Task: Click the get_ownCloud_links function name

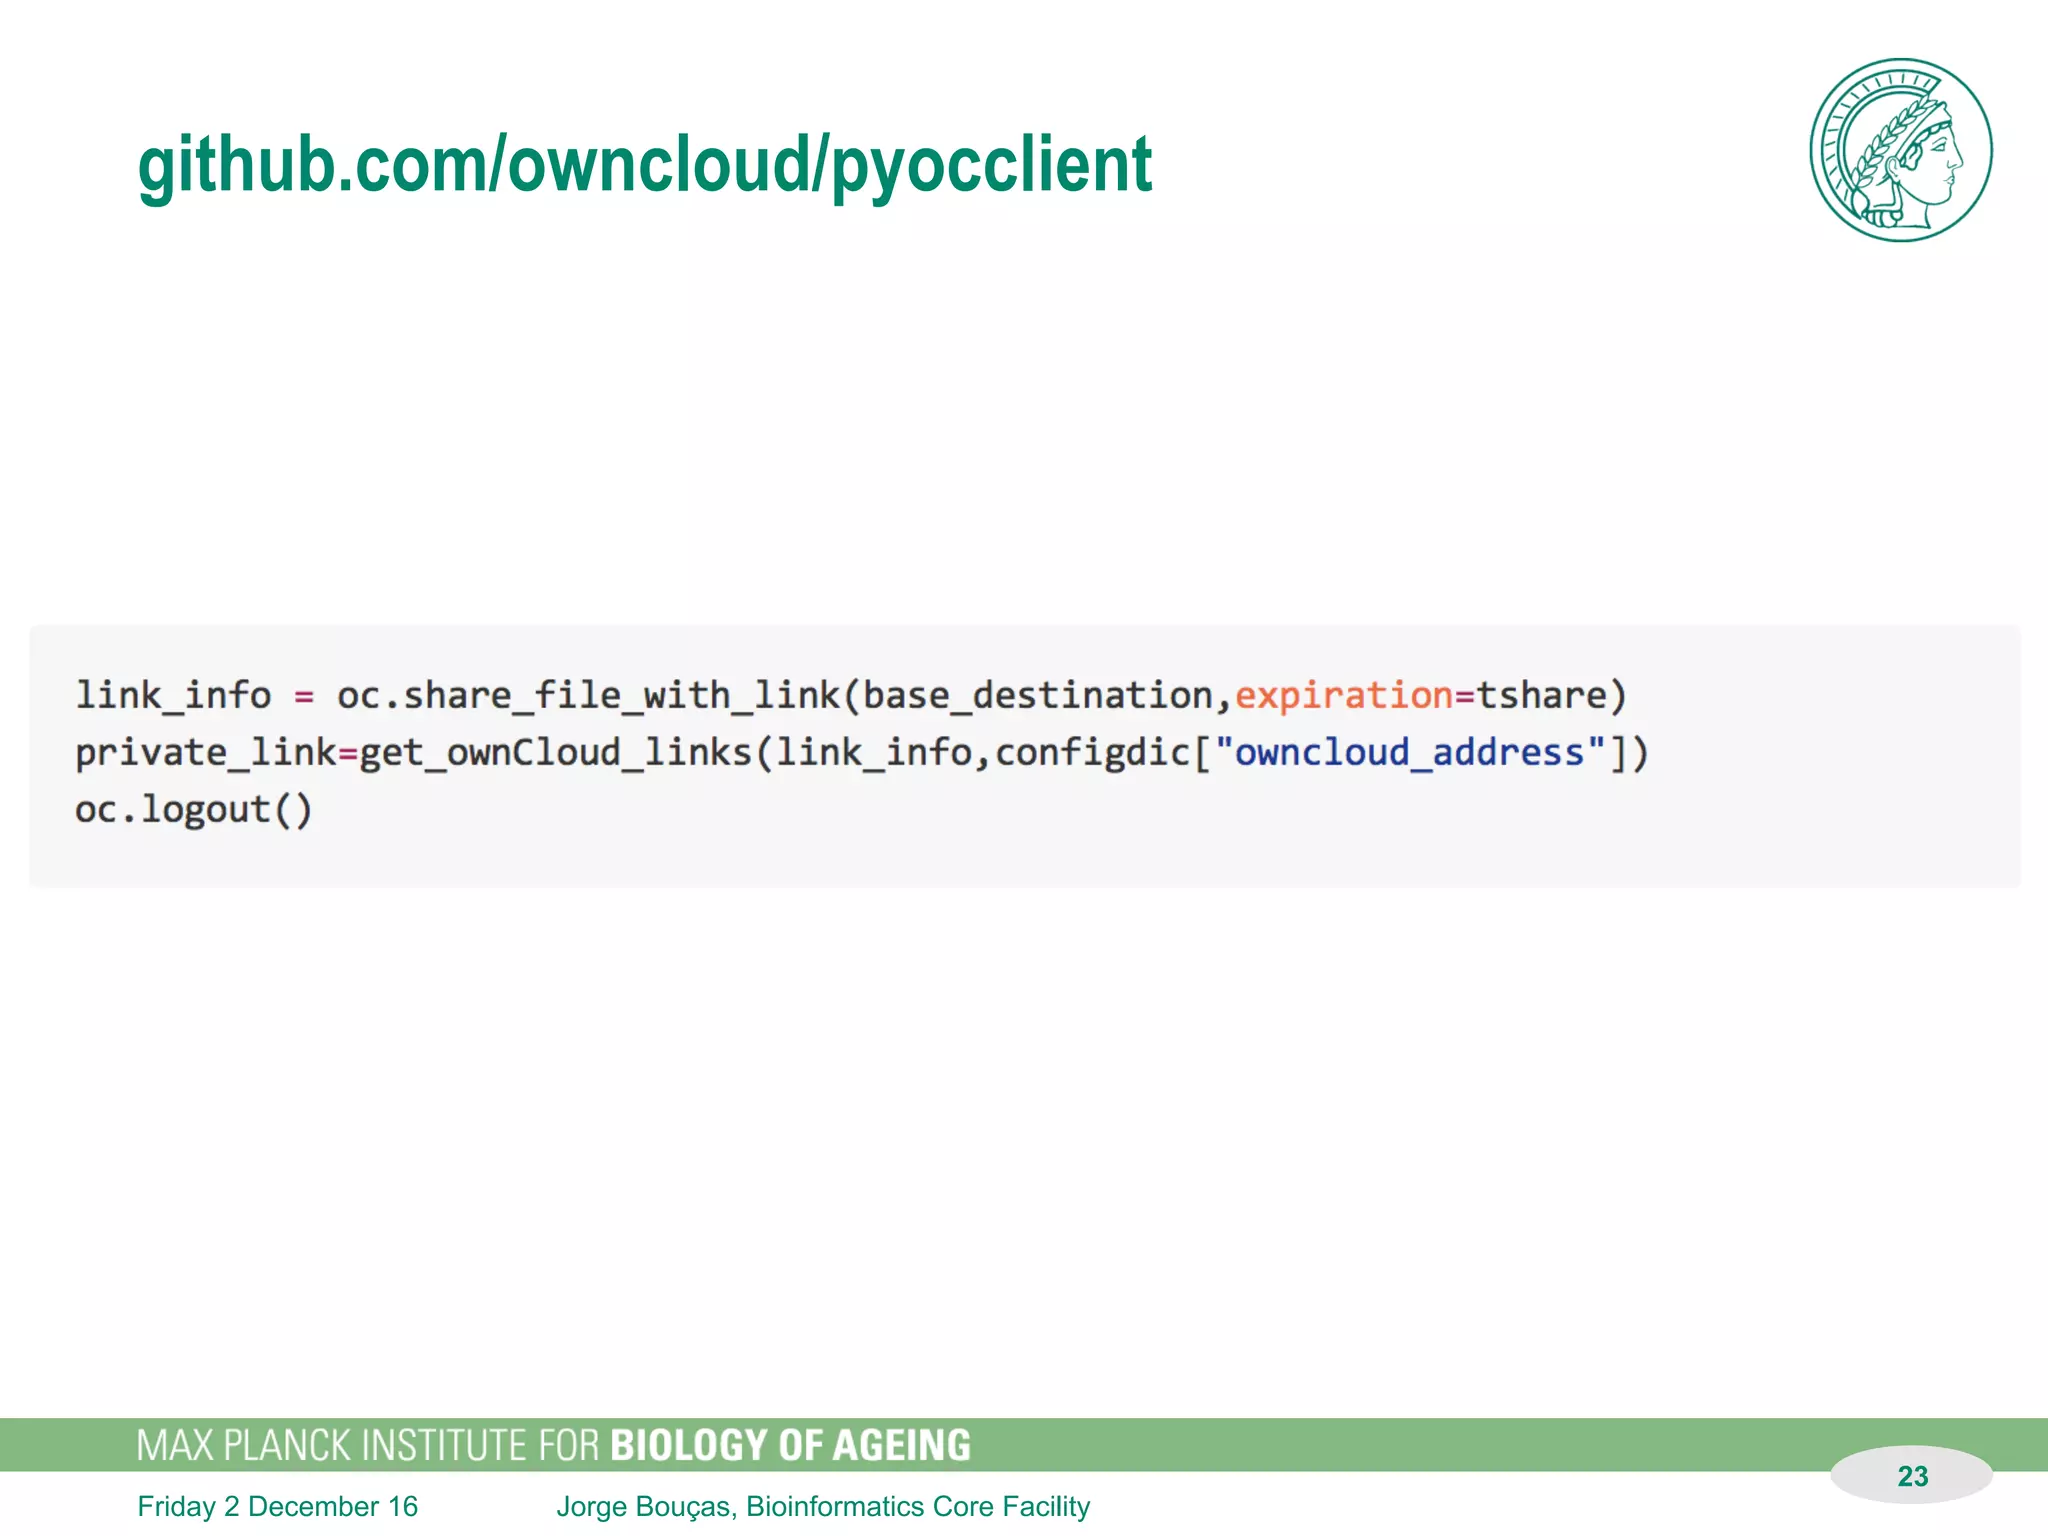Action: tap(555, 752)
